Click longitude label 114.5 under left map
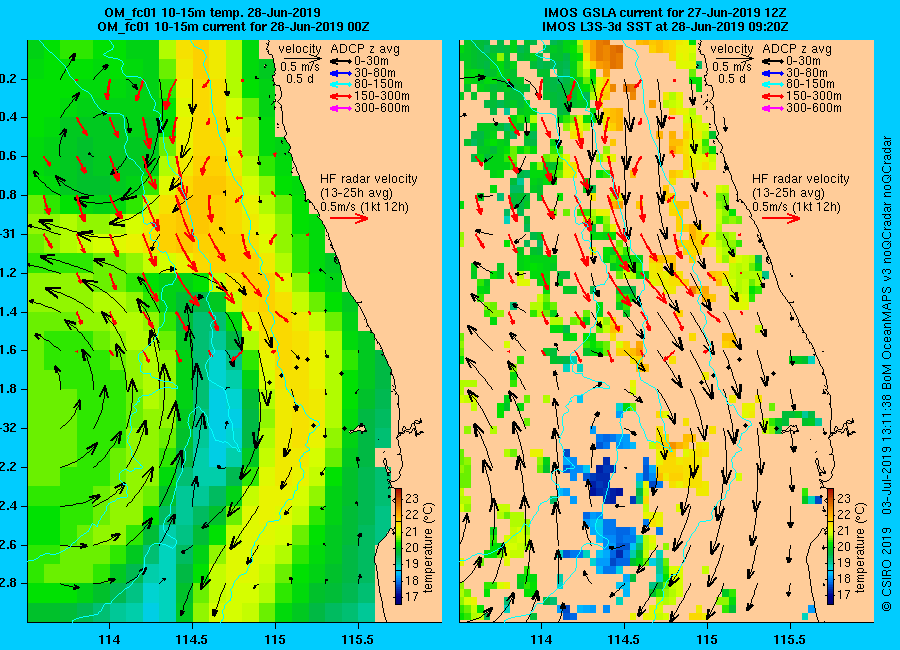Viewport: 900px width, 650px height. click(x=192, y=639)
